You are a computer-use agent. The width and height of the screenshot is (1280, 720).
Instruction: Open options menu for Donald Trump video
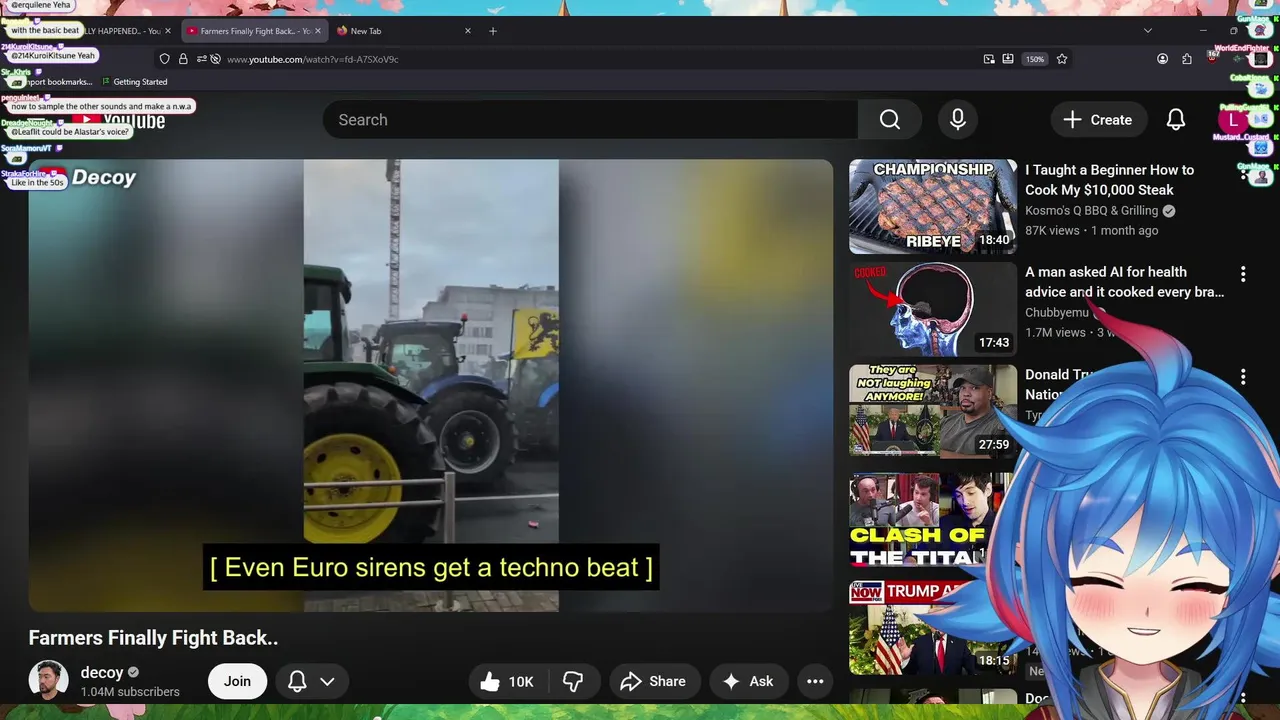tap(1243, 377)
